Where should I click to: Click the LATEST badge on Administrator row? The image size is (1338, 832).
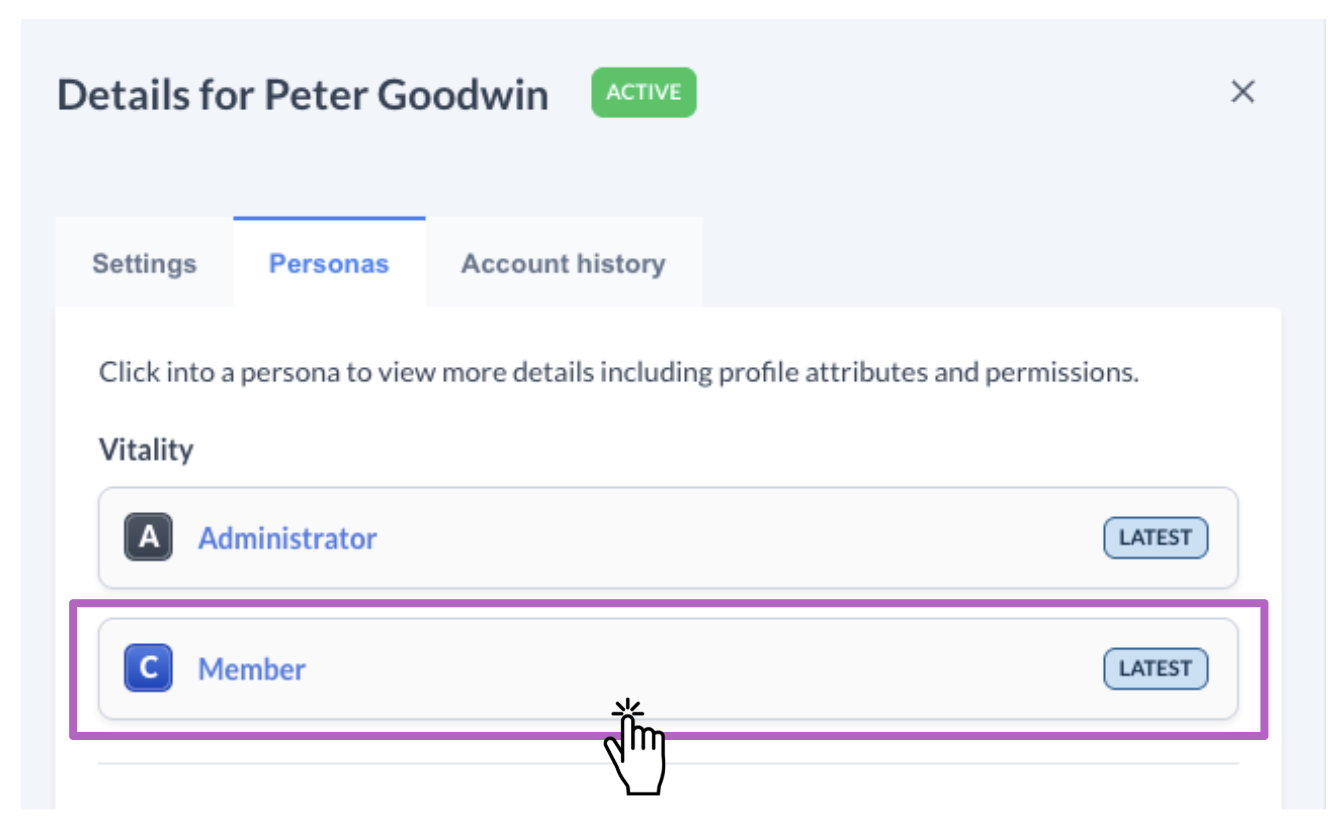[x=1155, y=538]
